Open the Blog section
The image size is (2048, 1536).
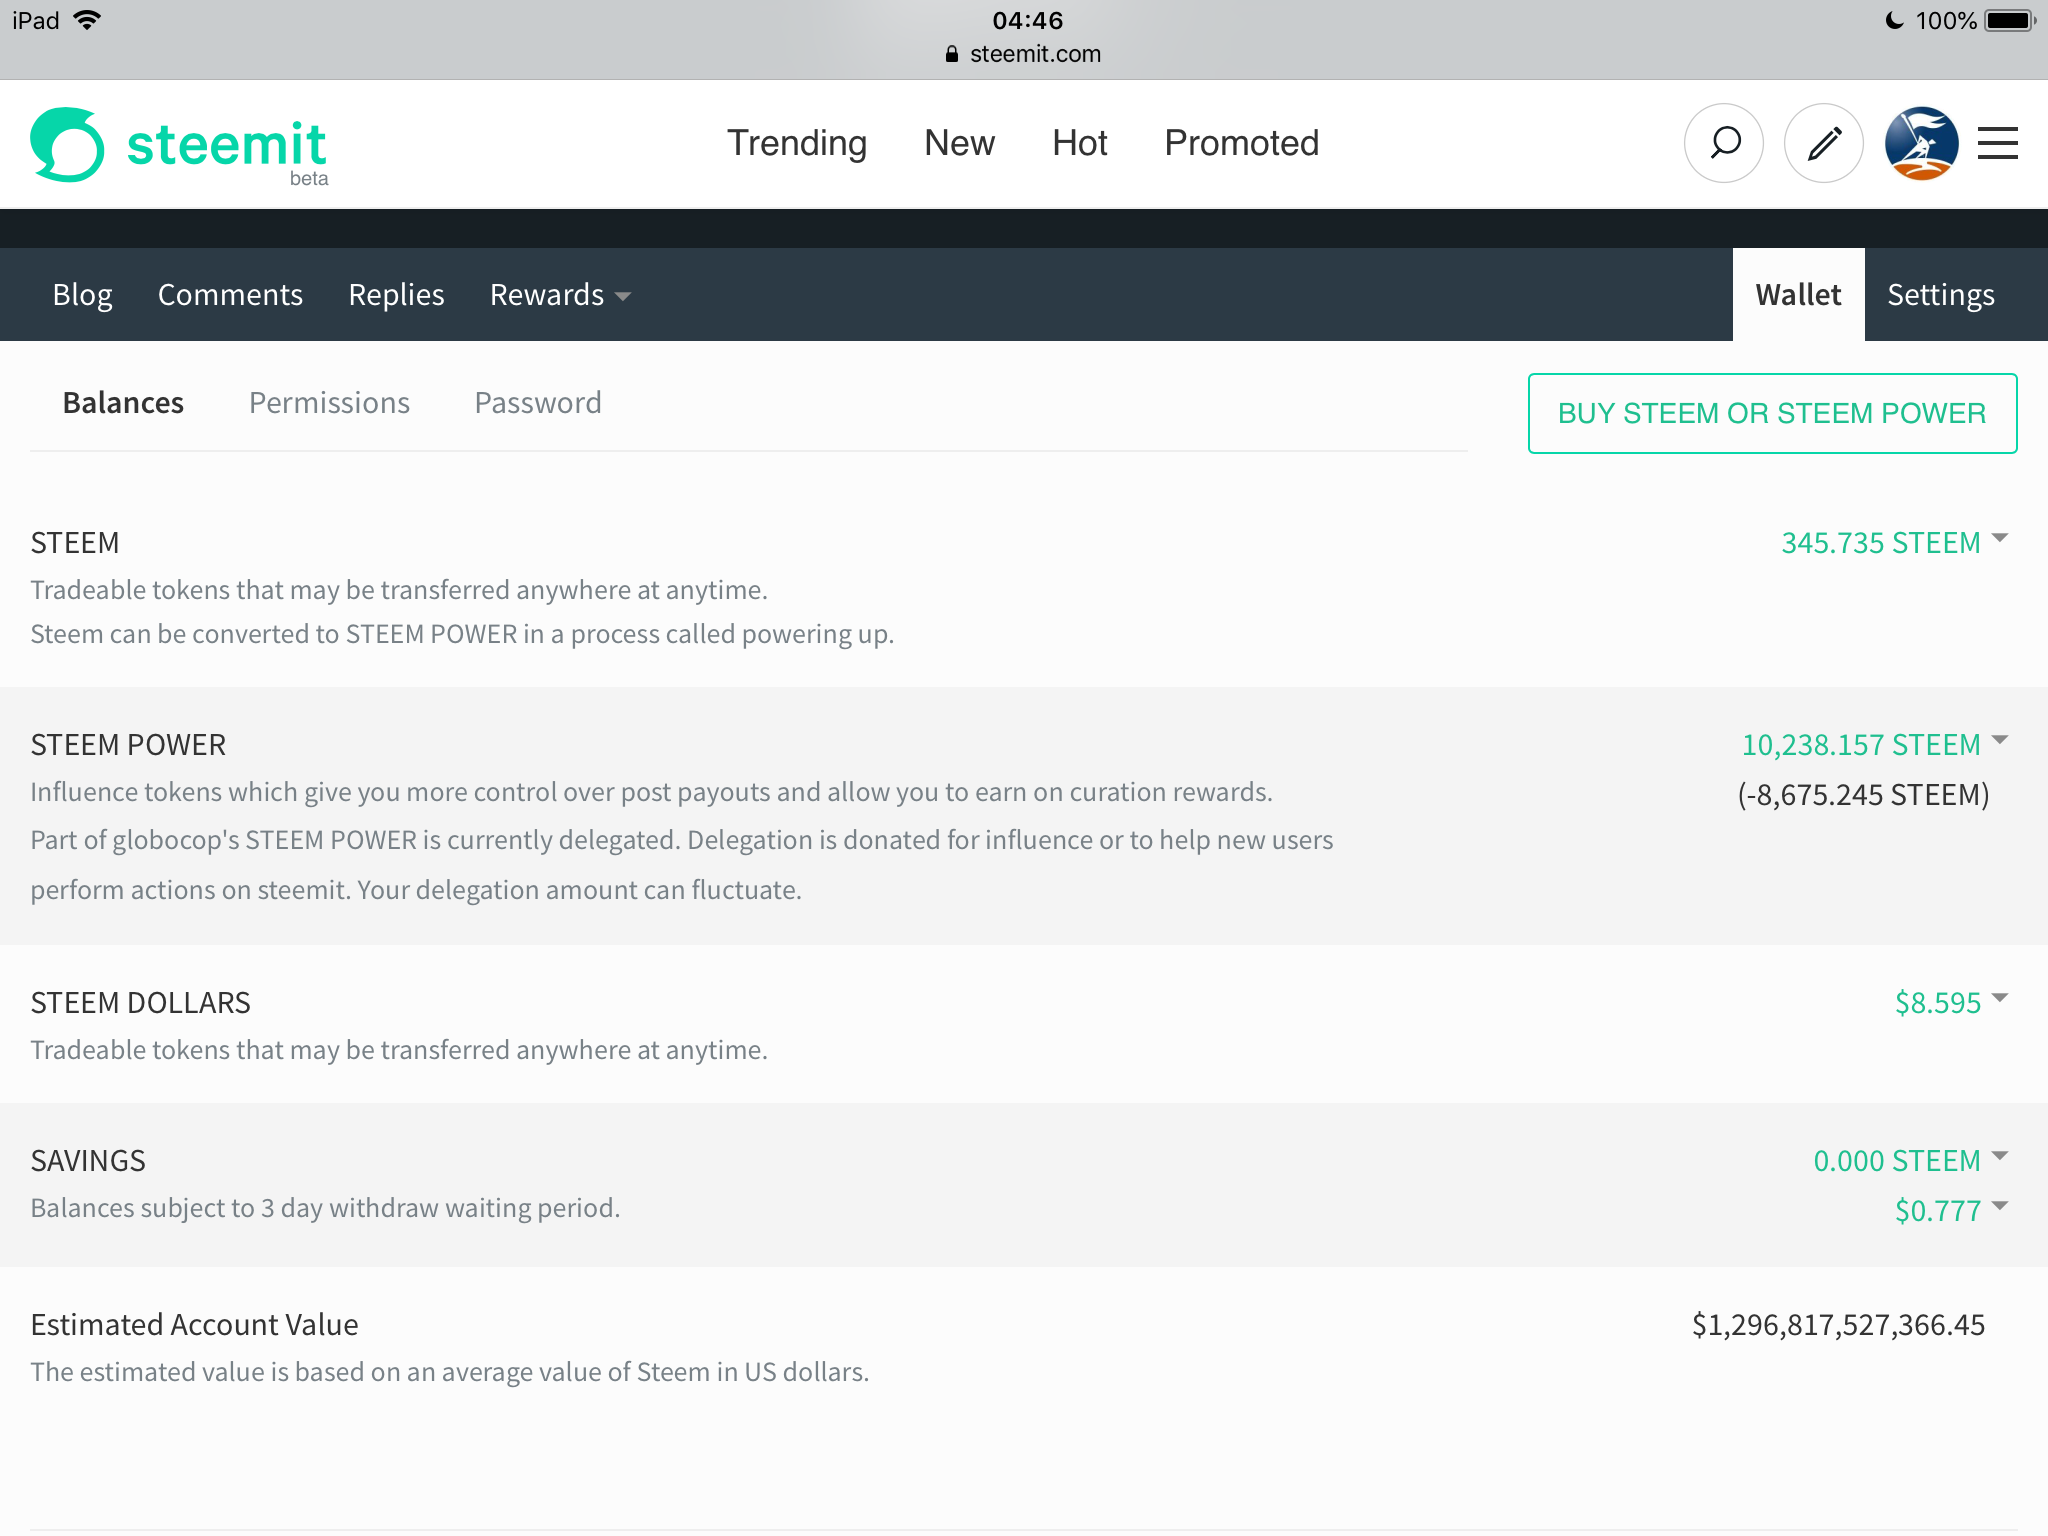[82, 295]
